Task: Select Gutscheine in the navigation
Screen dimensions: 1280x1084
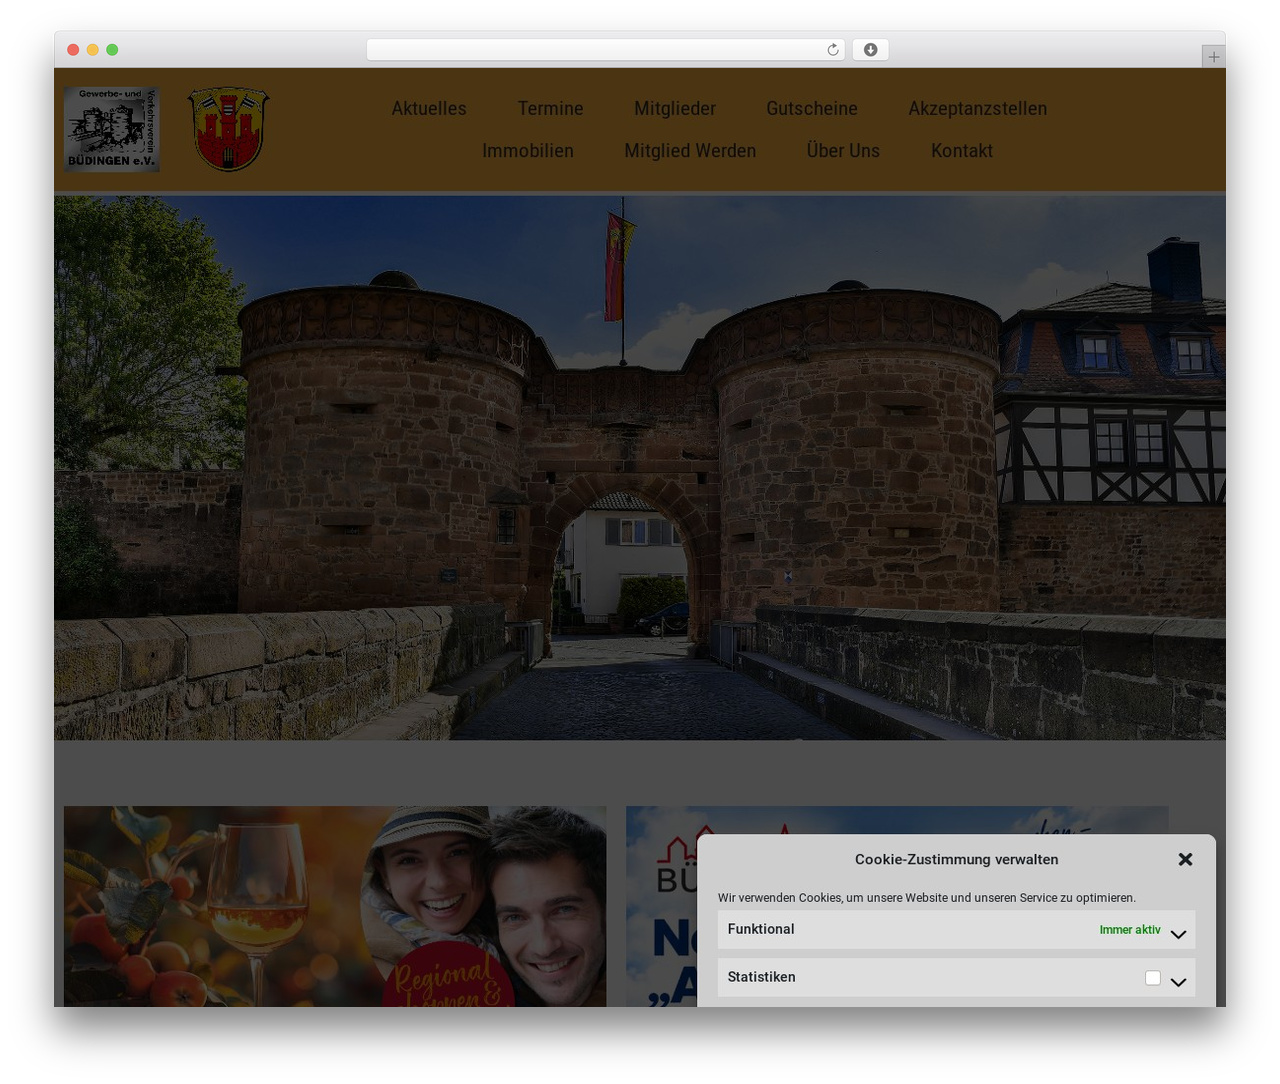Action: (x=812, y=108)
